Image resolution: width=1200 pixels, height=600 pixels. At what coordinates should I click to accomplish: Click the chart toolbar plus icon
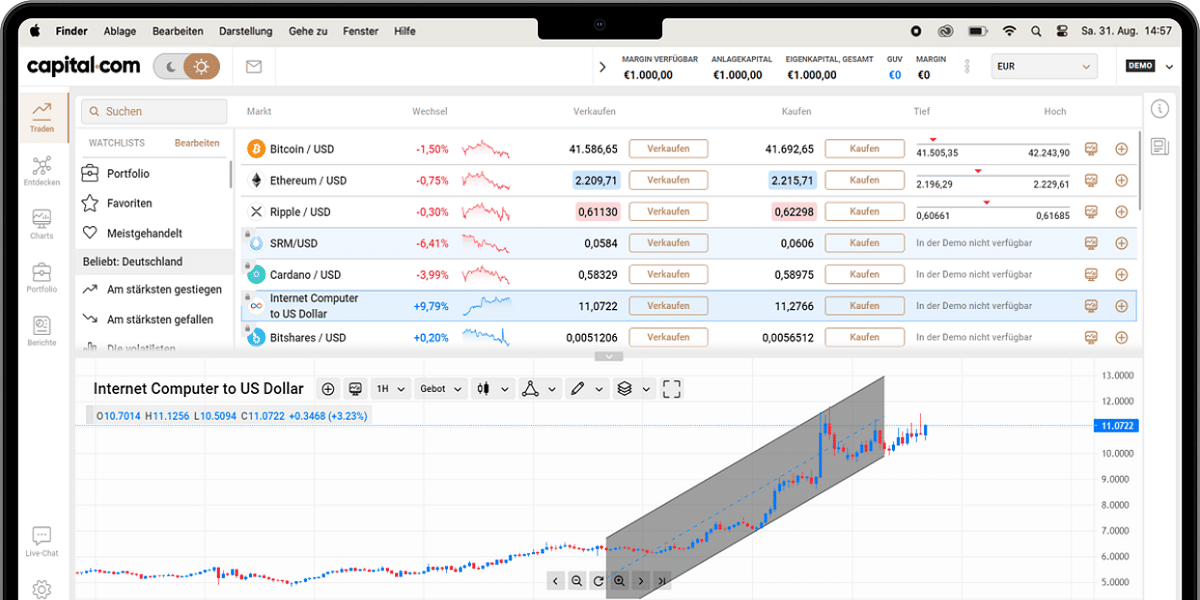327,389
